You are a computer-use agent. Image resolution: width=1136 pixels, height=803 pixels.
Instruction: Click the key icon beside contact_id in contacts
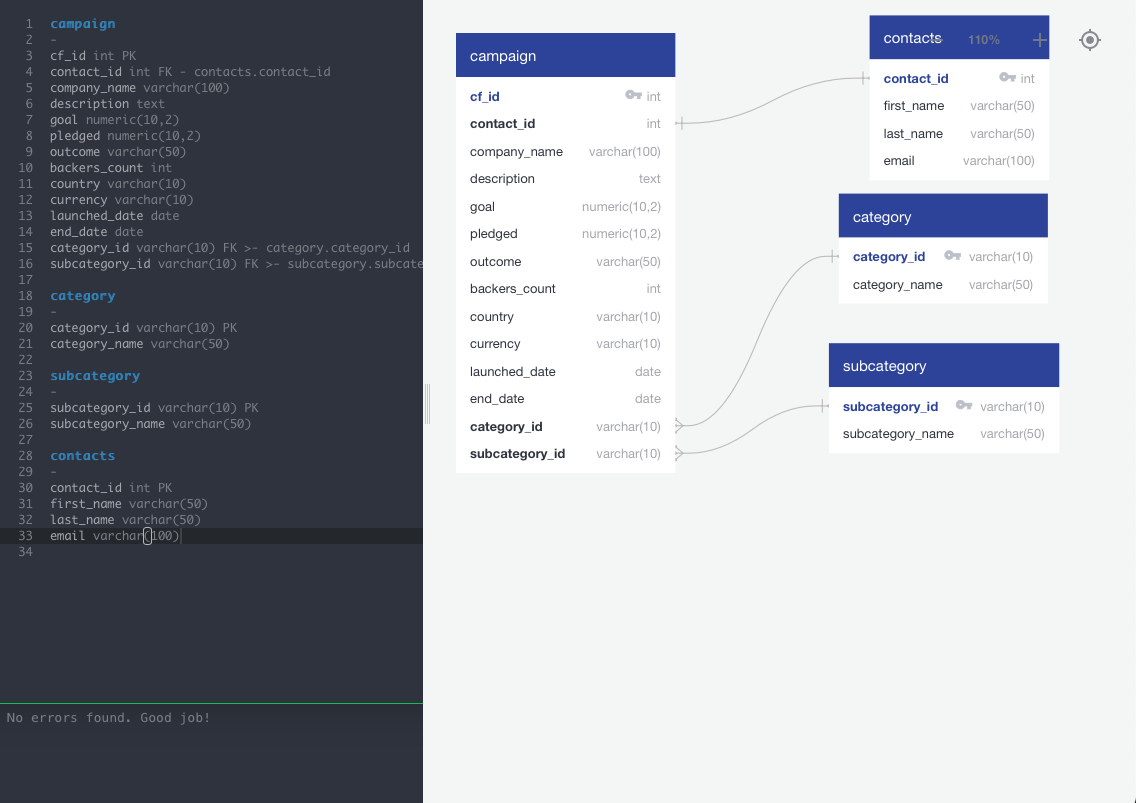pyautogui.click(x=1008, y=78)
